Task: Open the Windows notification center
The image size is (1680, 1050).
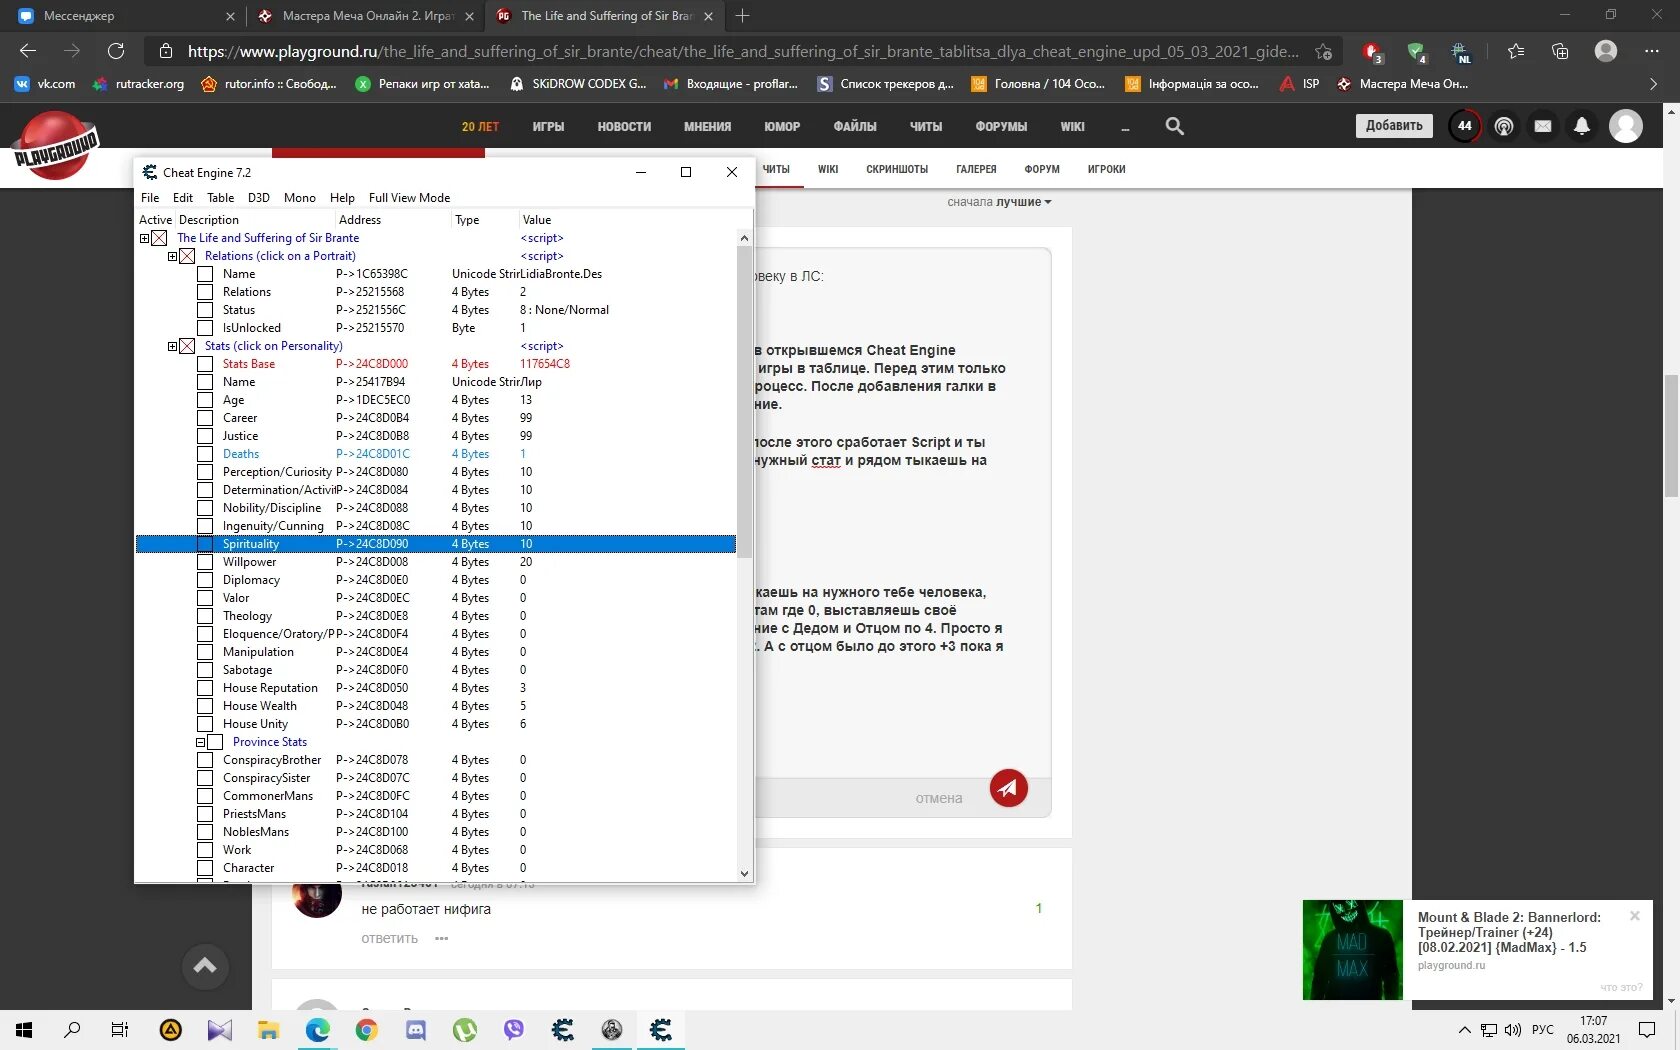Action: pyautogui.click(x=1647, y=1030)
